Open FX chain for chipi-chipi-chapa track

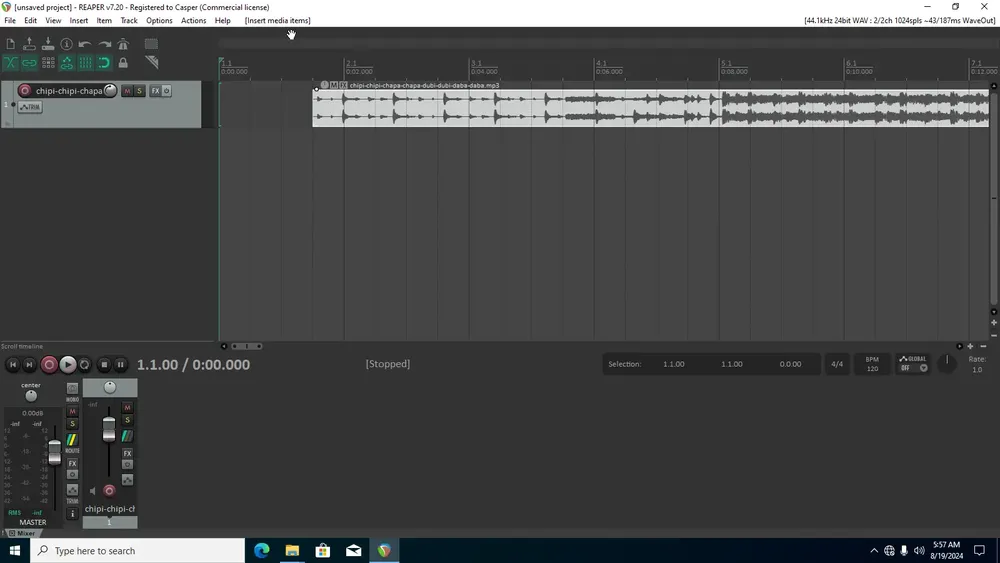(155, 91)
